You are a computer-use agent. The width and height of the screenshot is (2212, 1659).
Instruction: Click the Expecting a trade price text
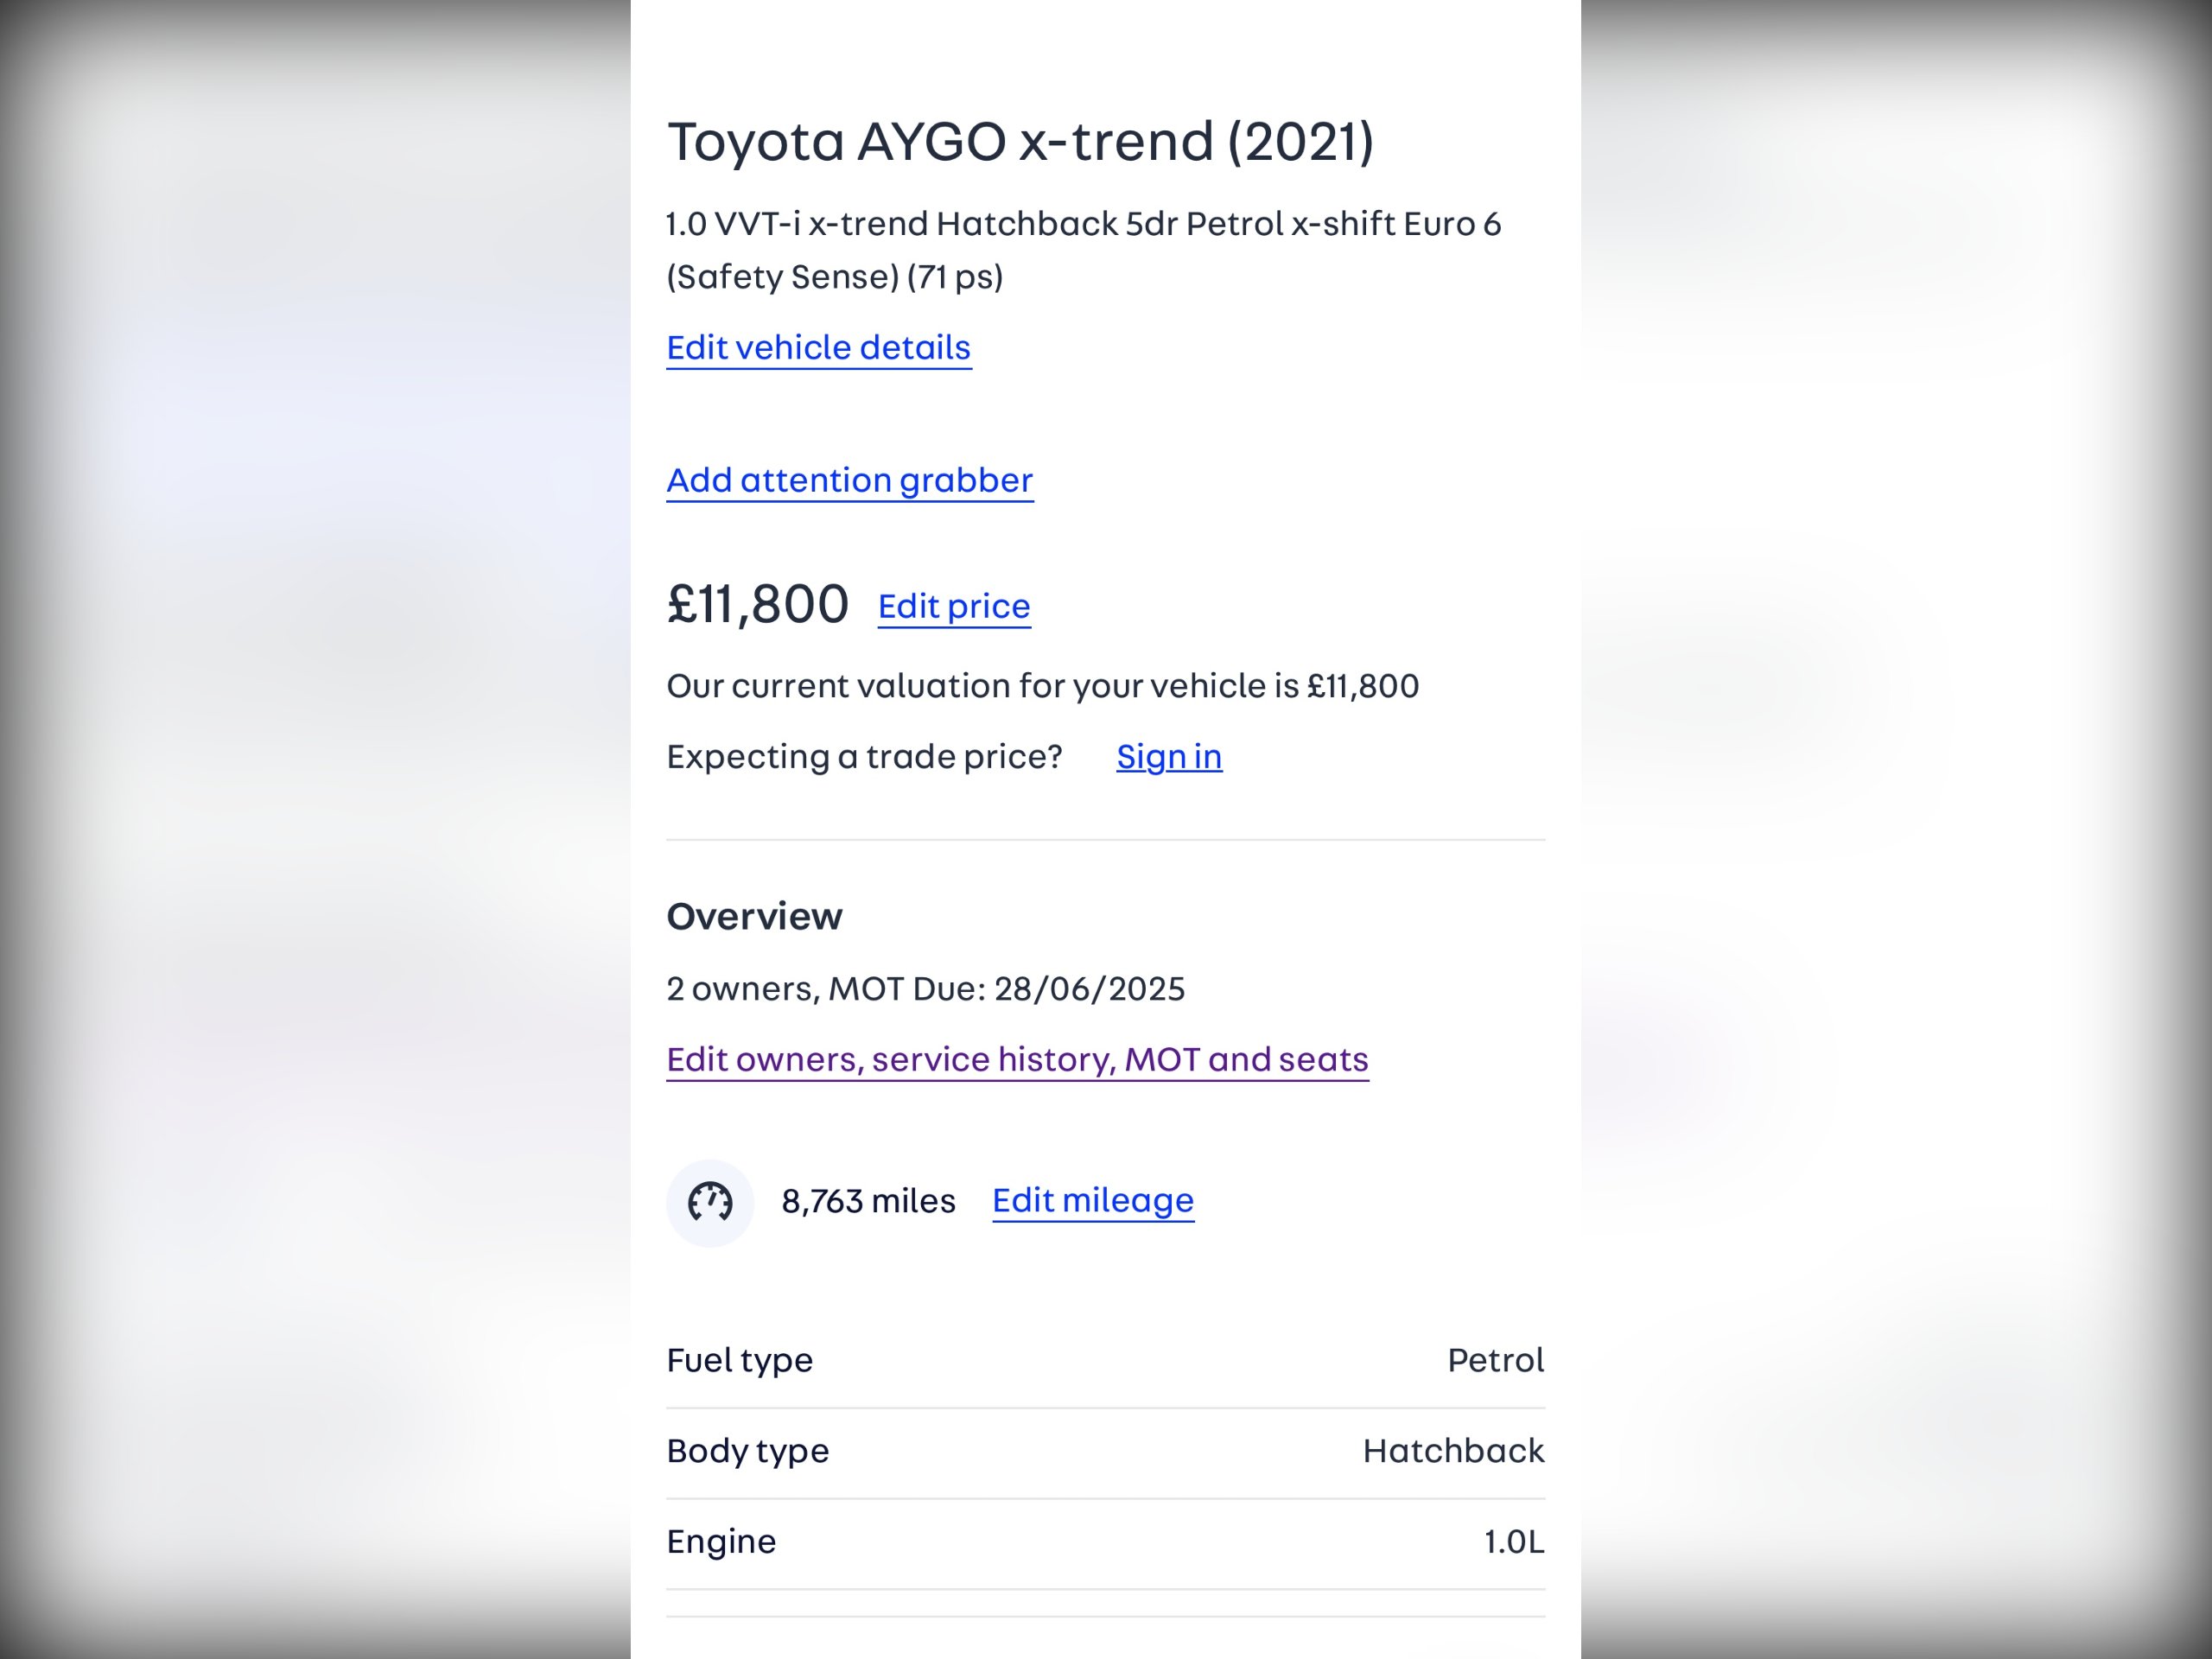[865, 757]
